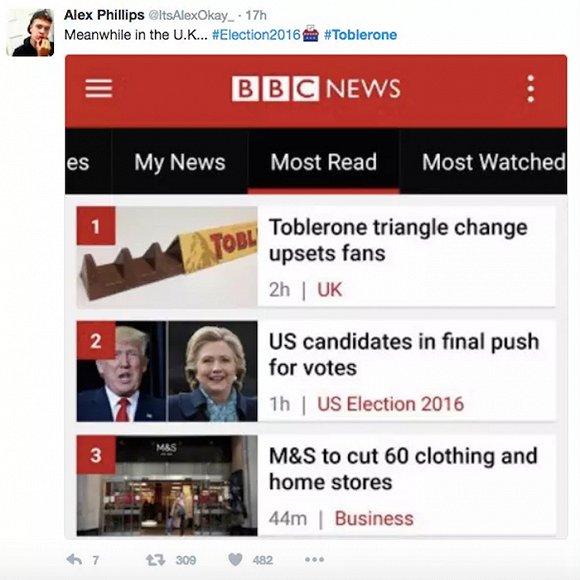580x580 pixels.
Task: Click Alex Phillips' profile avatar
Action: [30, 33]
